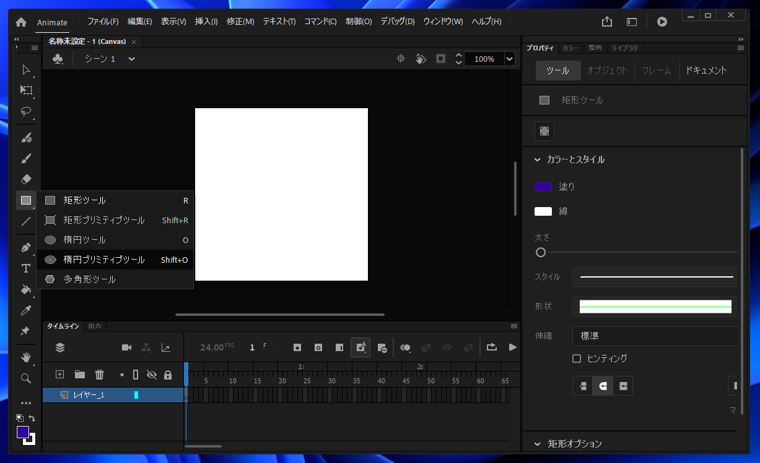
Task: Select the Zoom magnifier tool
Action: [26, 378]
